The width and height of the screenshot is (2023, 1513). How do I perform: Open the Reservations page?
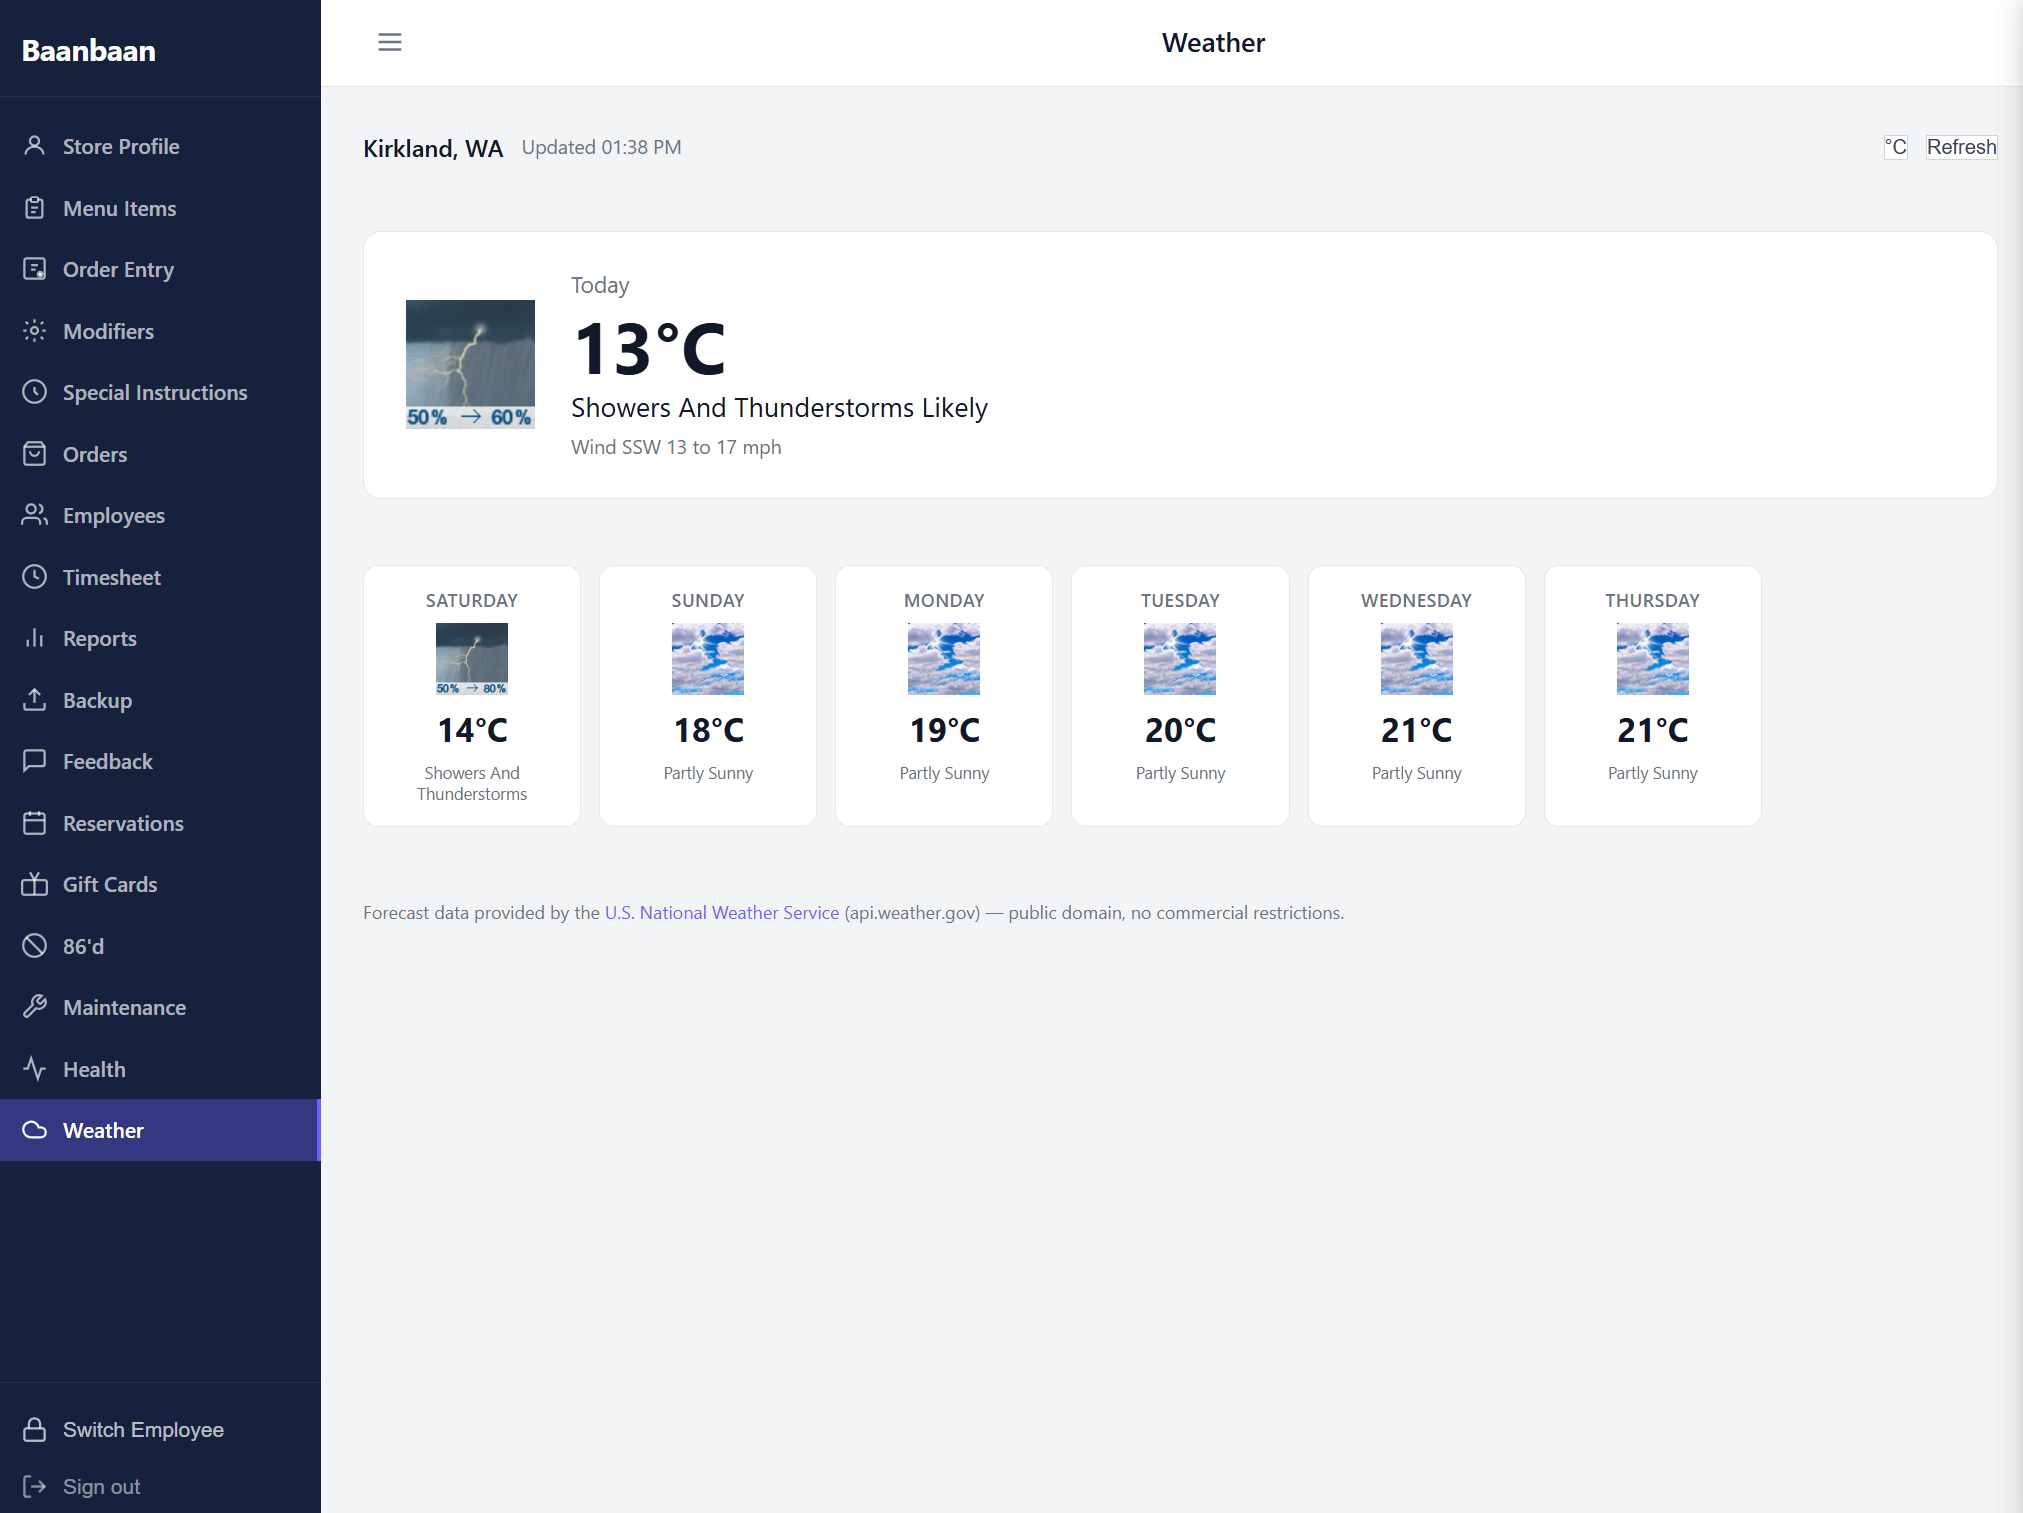[160, 823]
